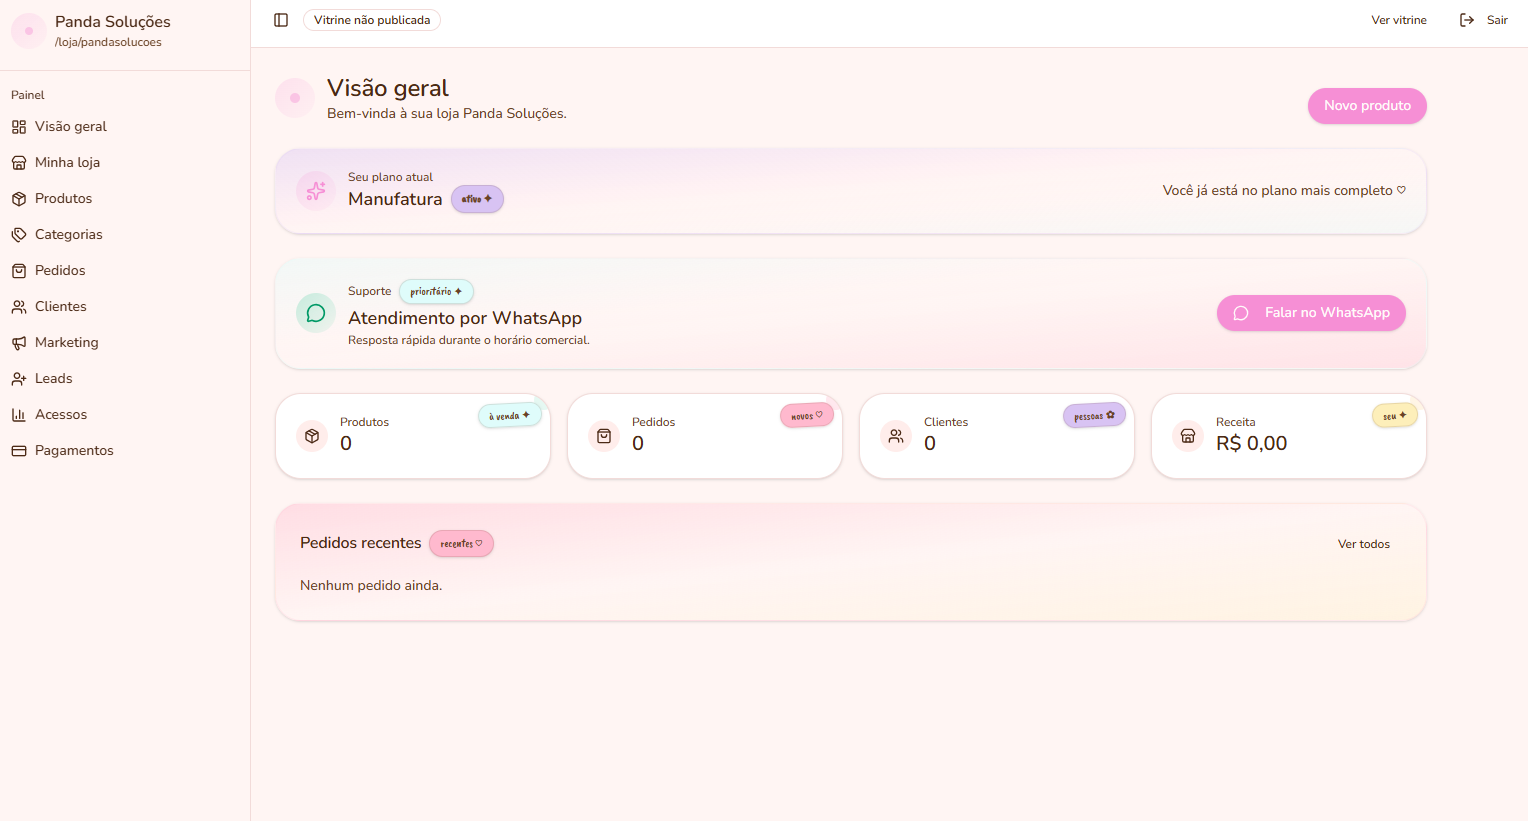Image resolution: width=1528 pixels, height=821 pixels.
Task: Click the WhatsApp chat bubble support icon
Action: (x=316, y=313)
